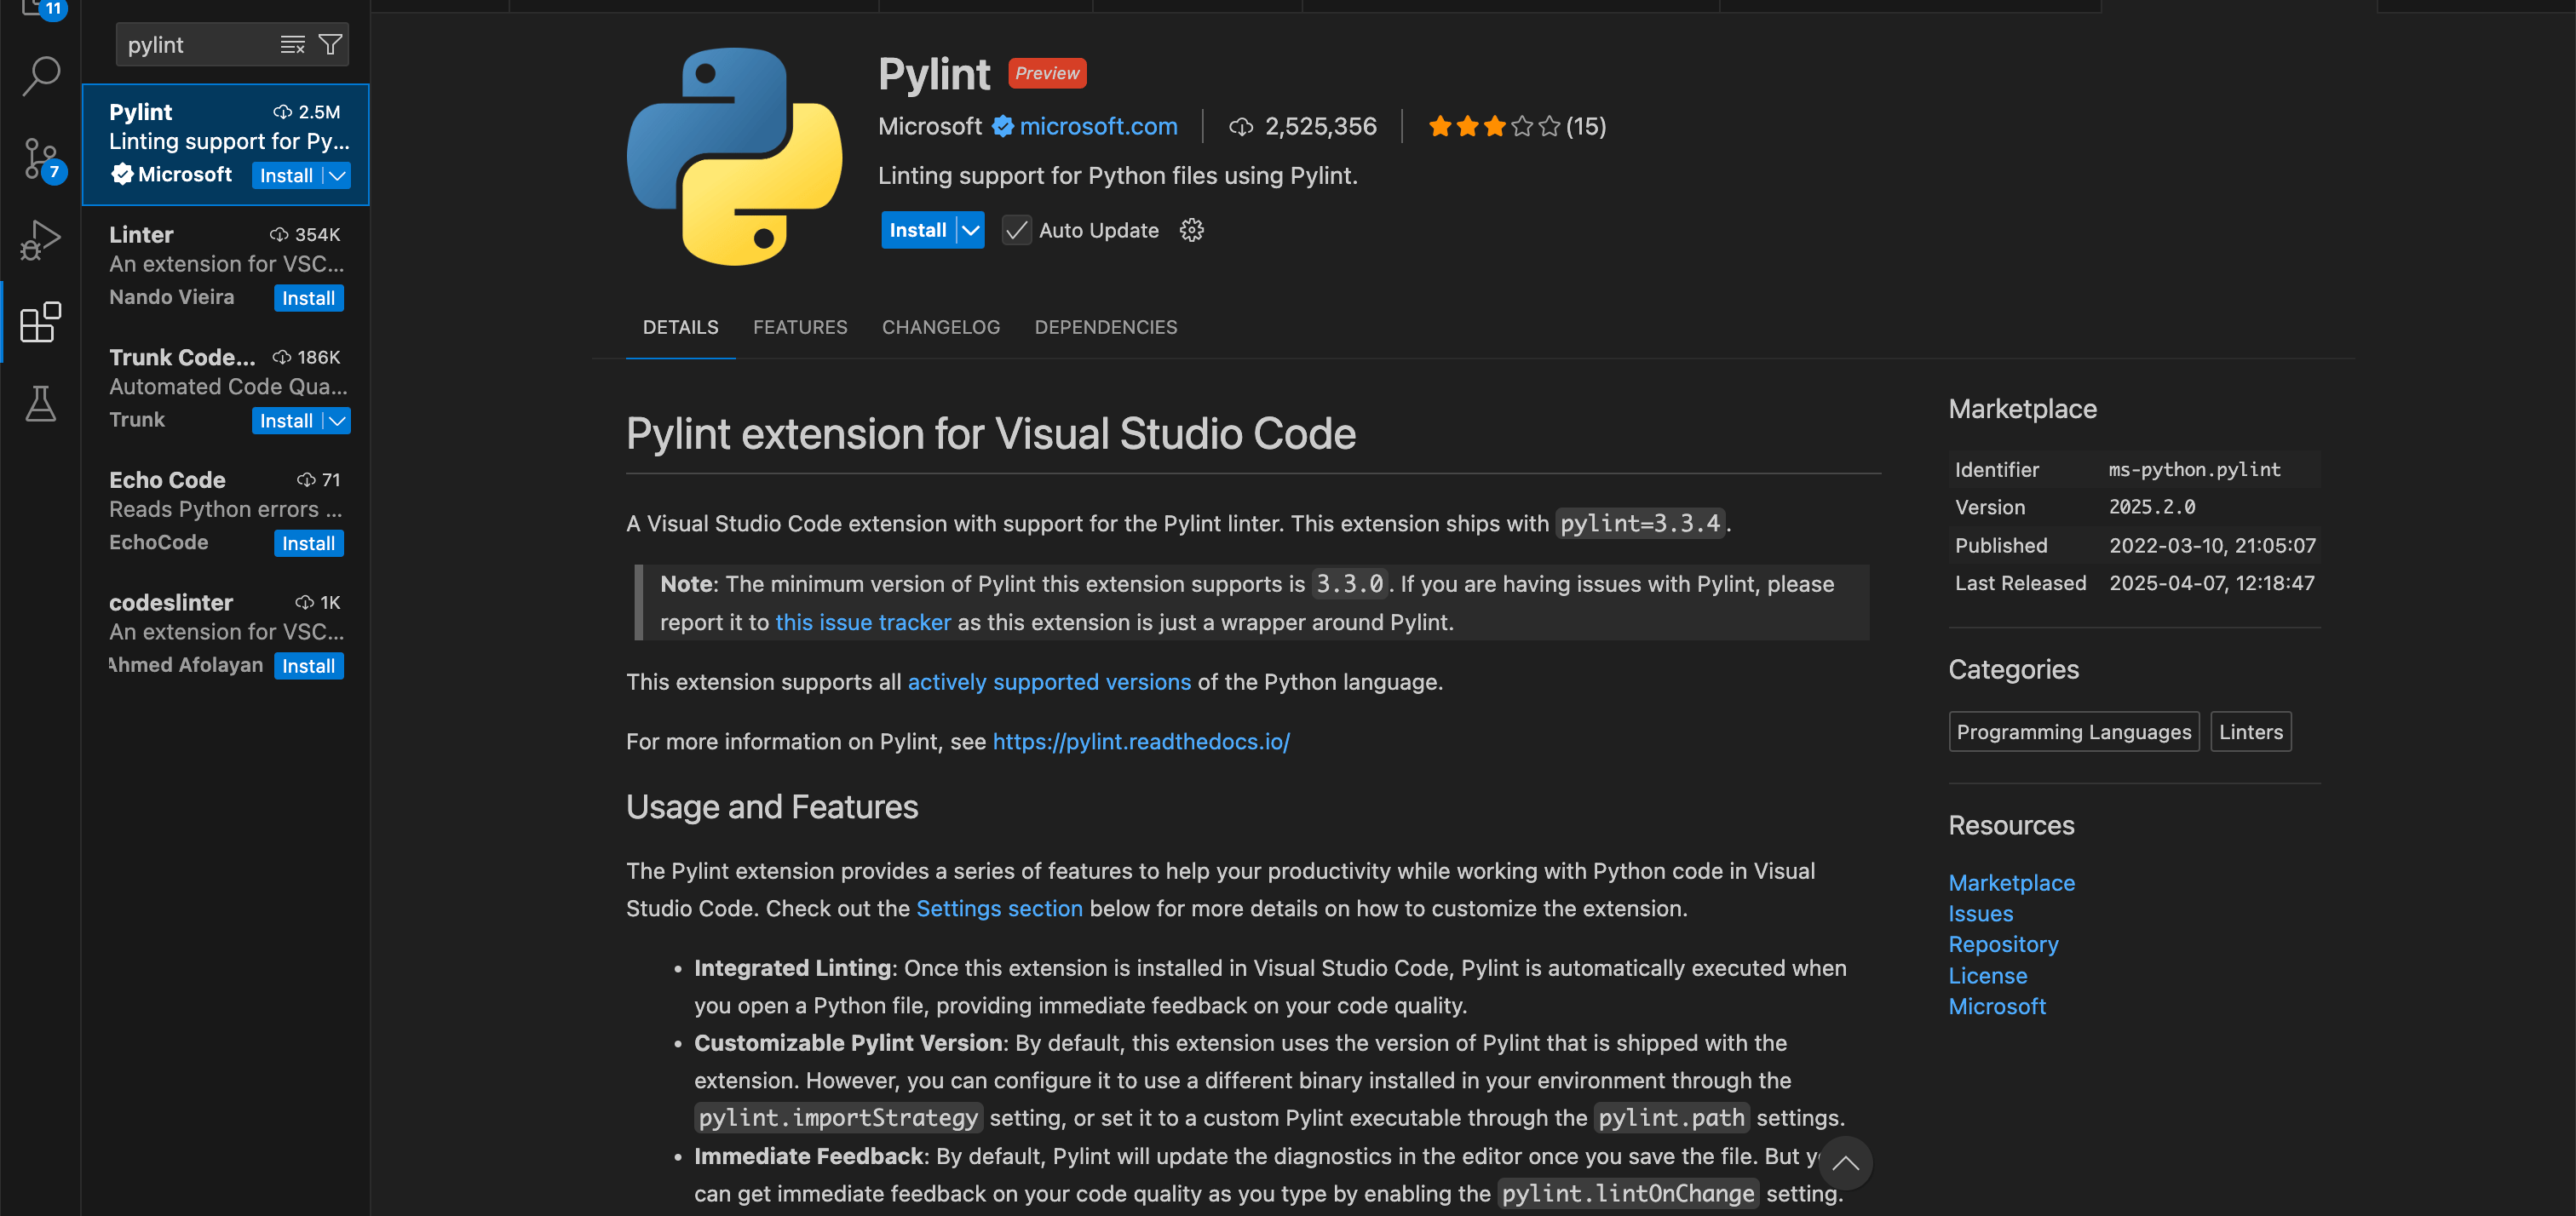Image resolution: width=2576 pixels, height=1216 pixels.
Task: Expand Install dropdown on Trunk Code Quality item
Action: point(338,421)
